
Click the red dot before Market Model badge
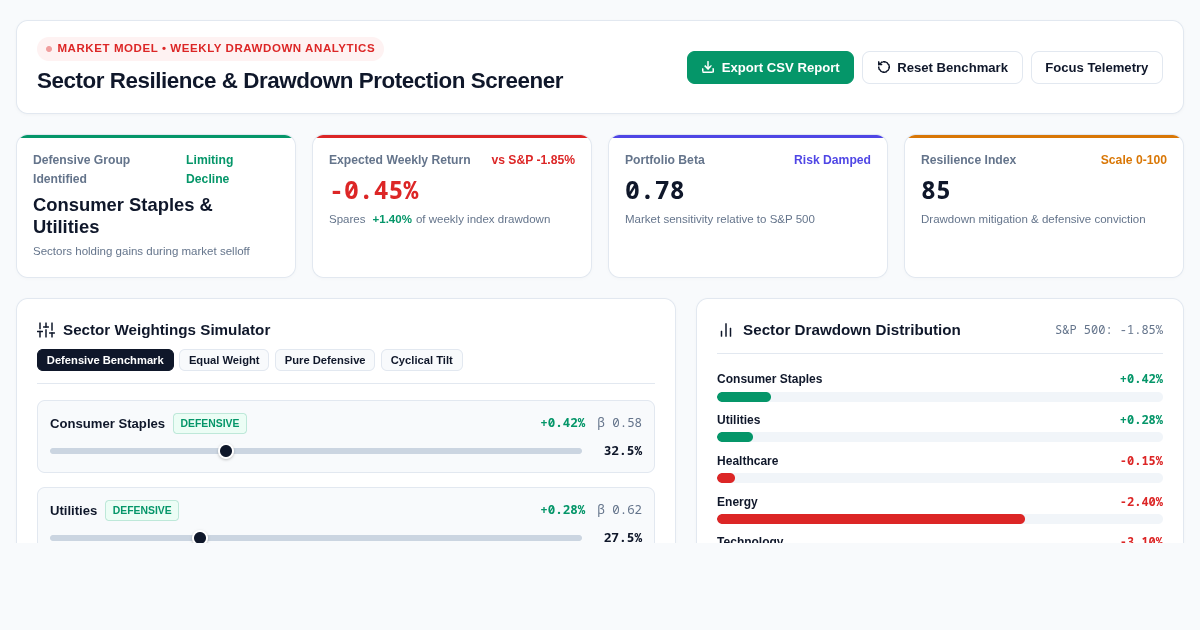(49, 48)
